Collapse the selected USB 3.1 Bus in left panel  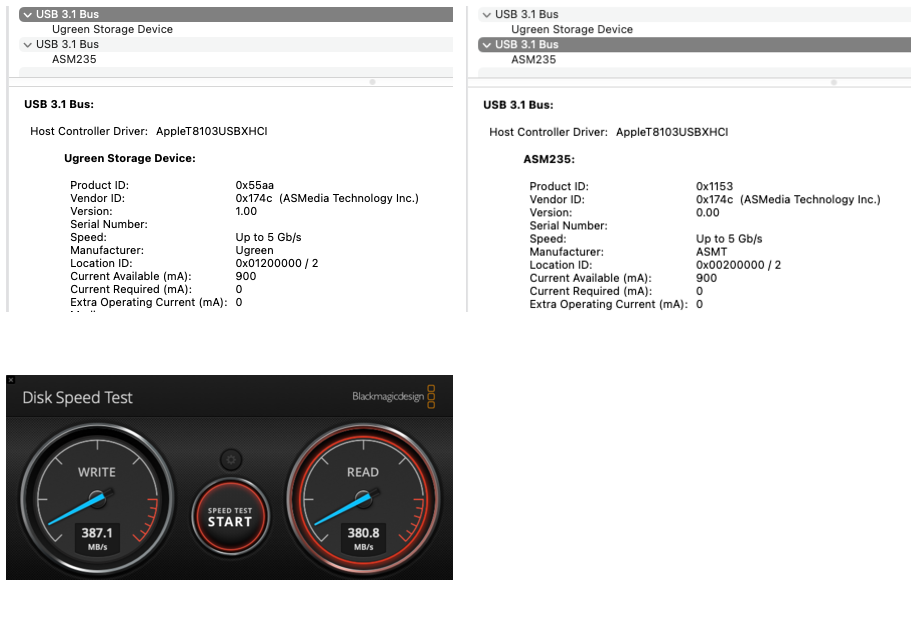[x=28, y=15]
